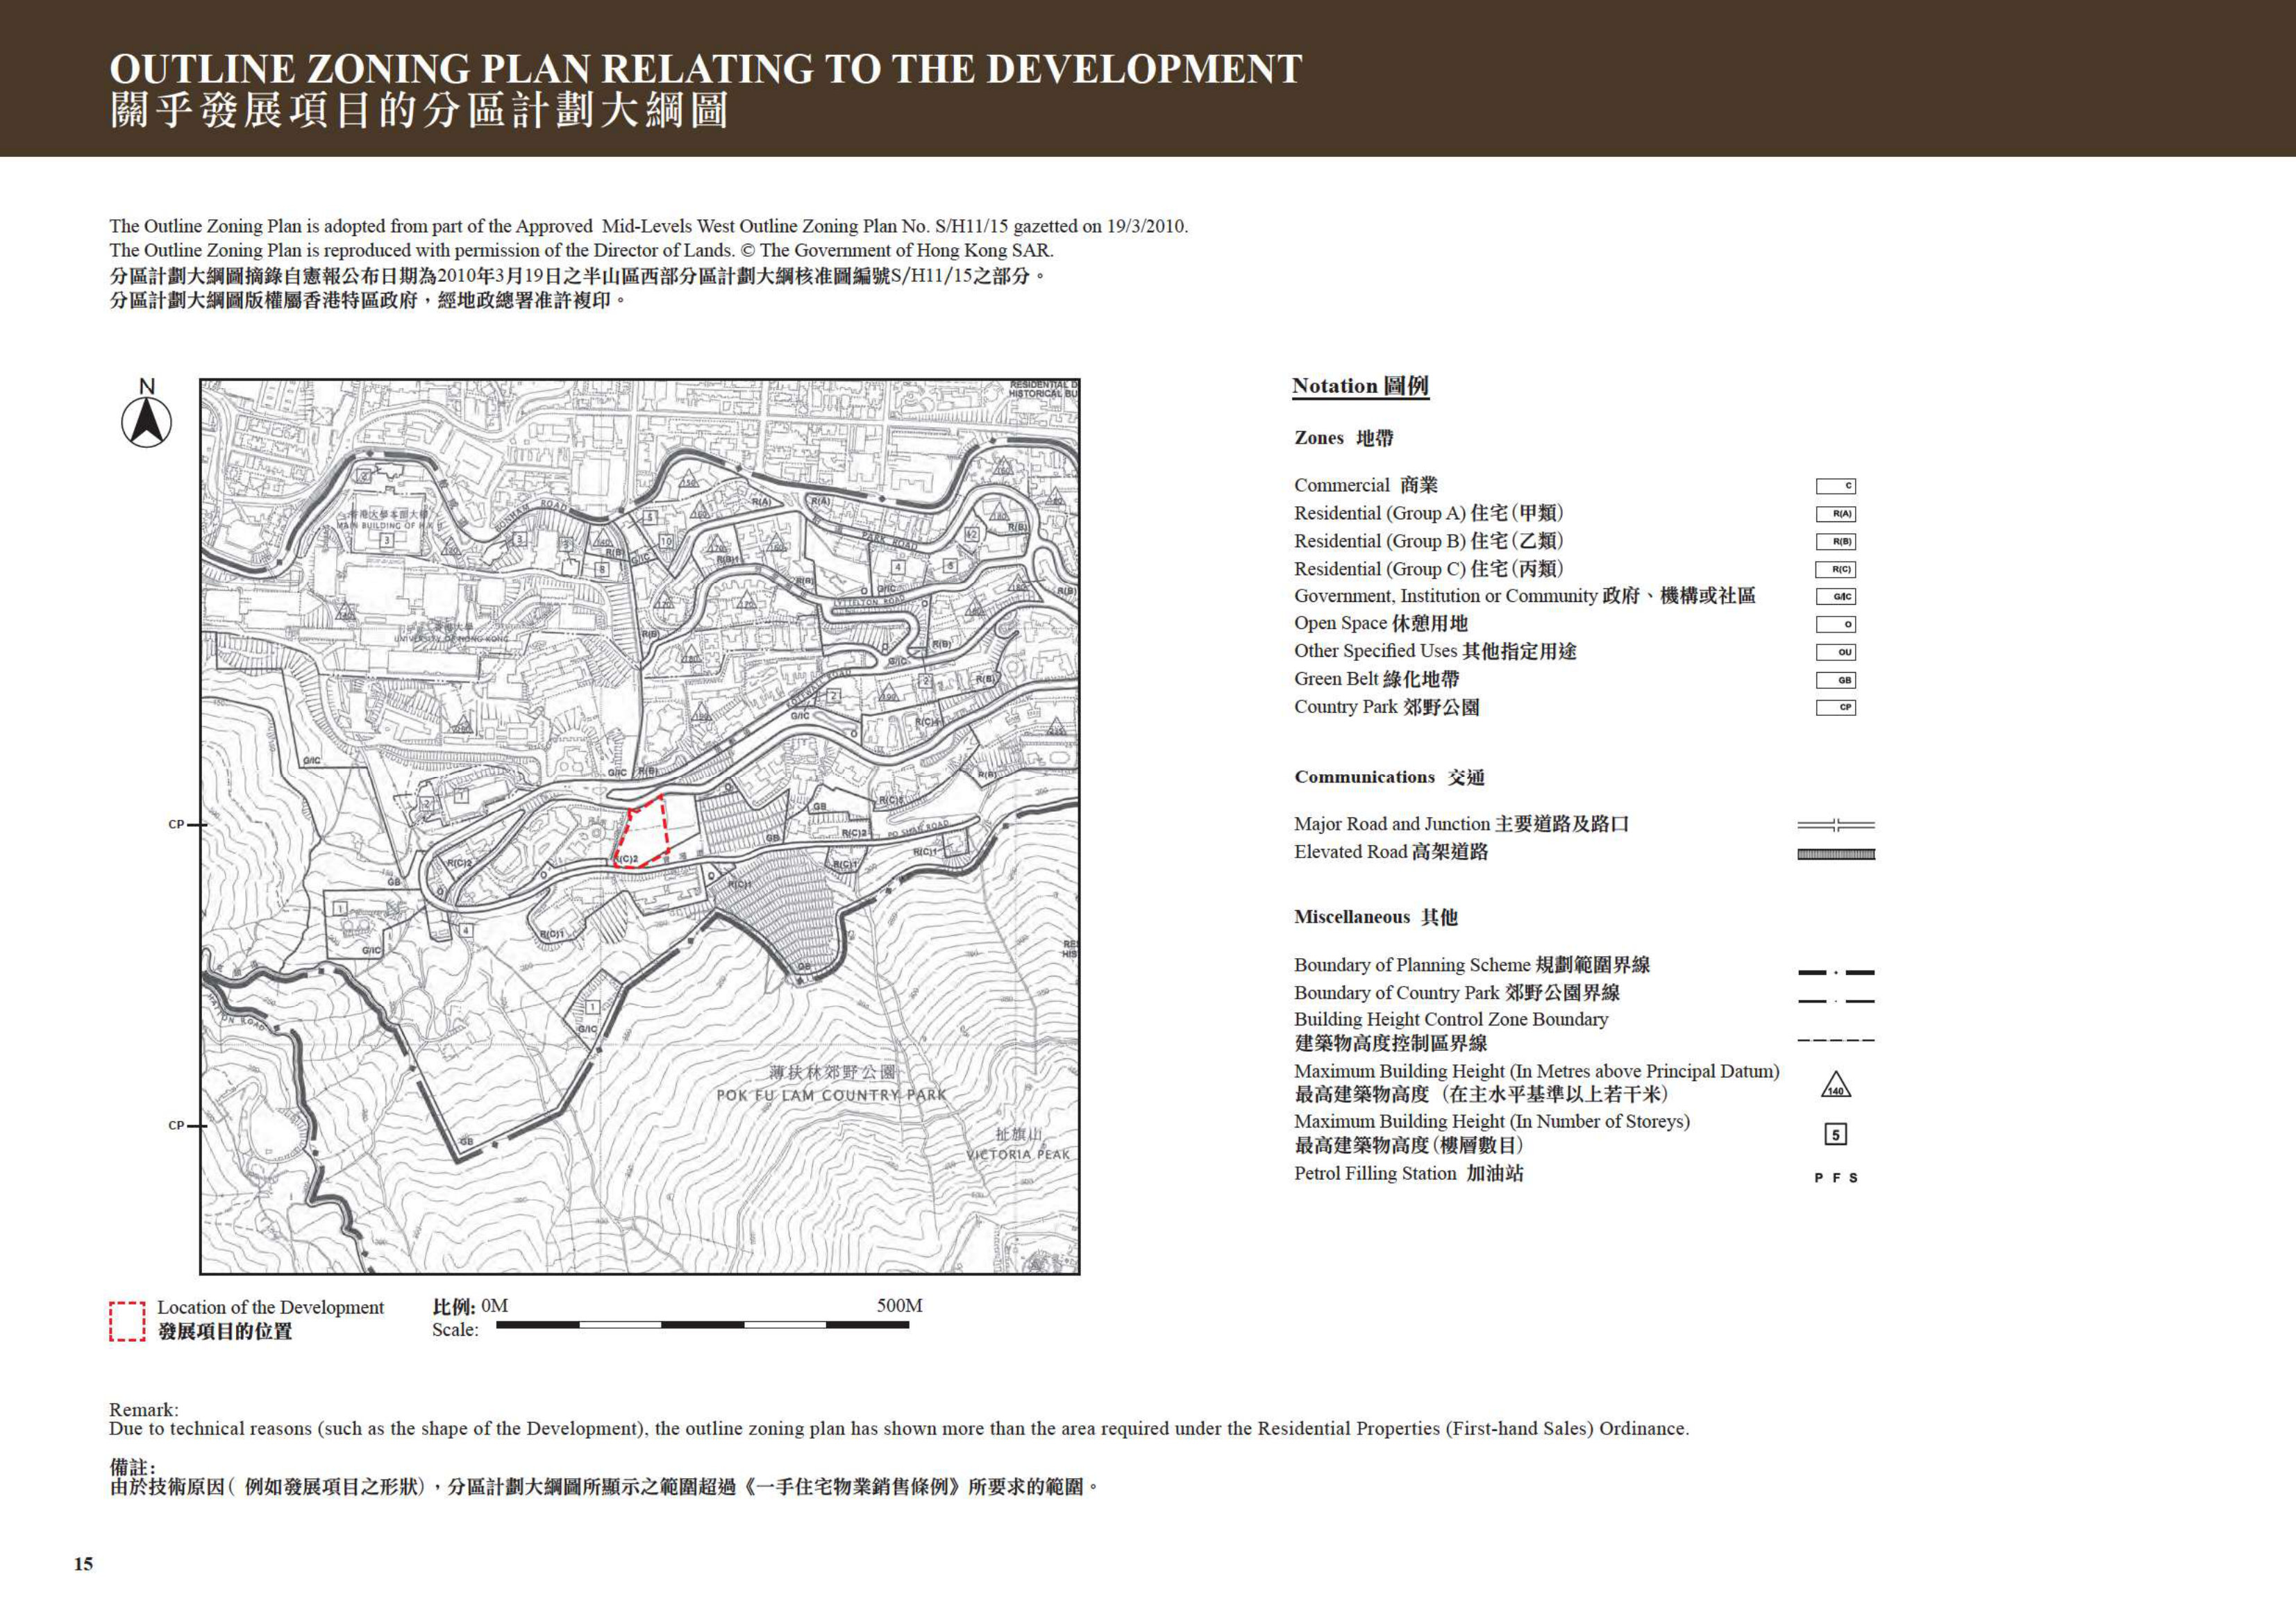2296x1624 pixels.
Task: Select the Residential Group B legend symbol
Action: click(x=1836, y=542)
